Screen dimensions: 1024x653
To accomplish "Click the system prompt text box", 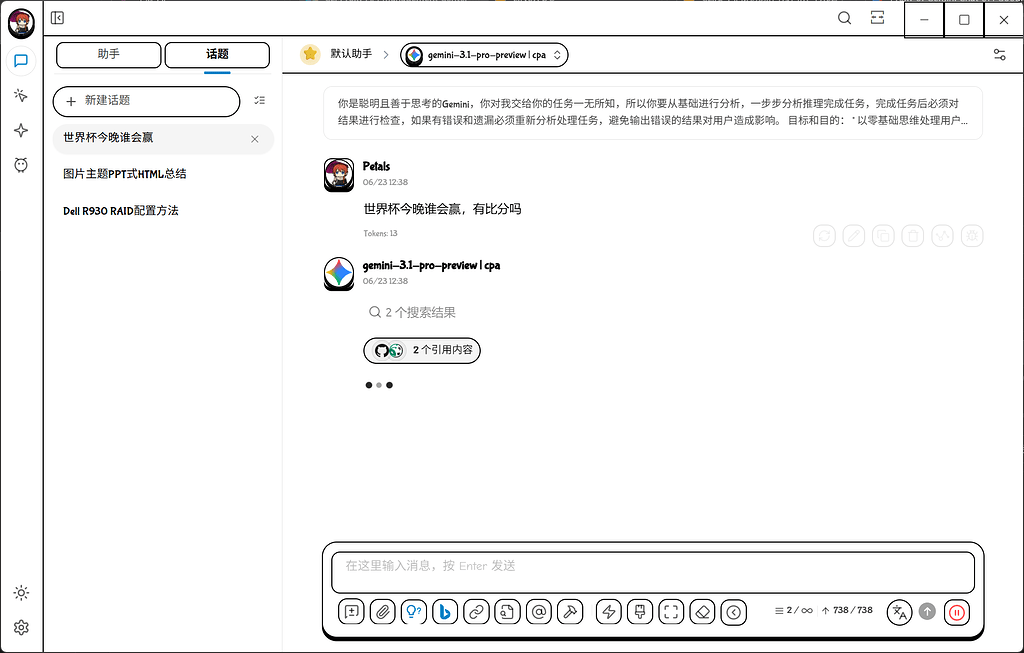I will [653, 112].
